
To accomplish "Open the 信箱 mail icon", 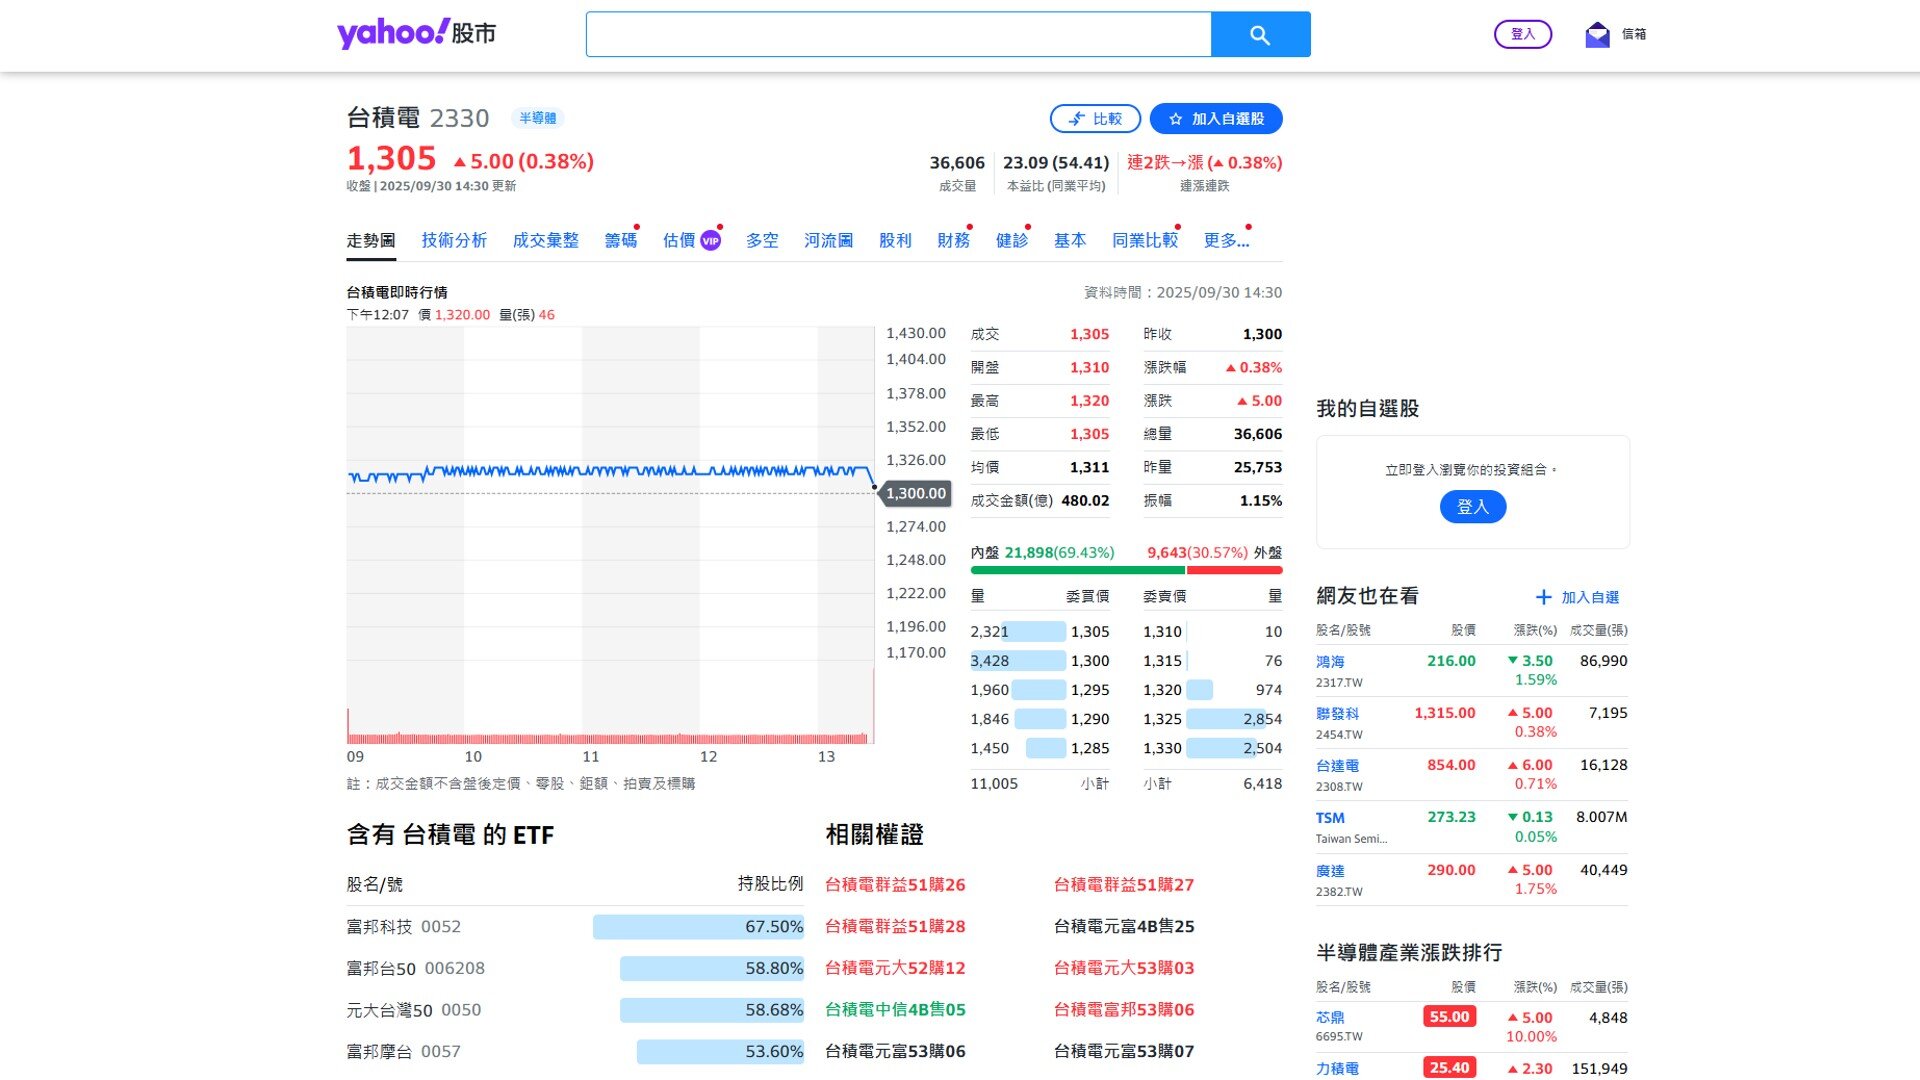I will [x=1597, y=35].
